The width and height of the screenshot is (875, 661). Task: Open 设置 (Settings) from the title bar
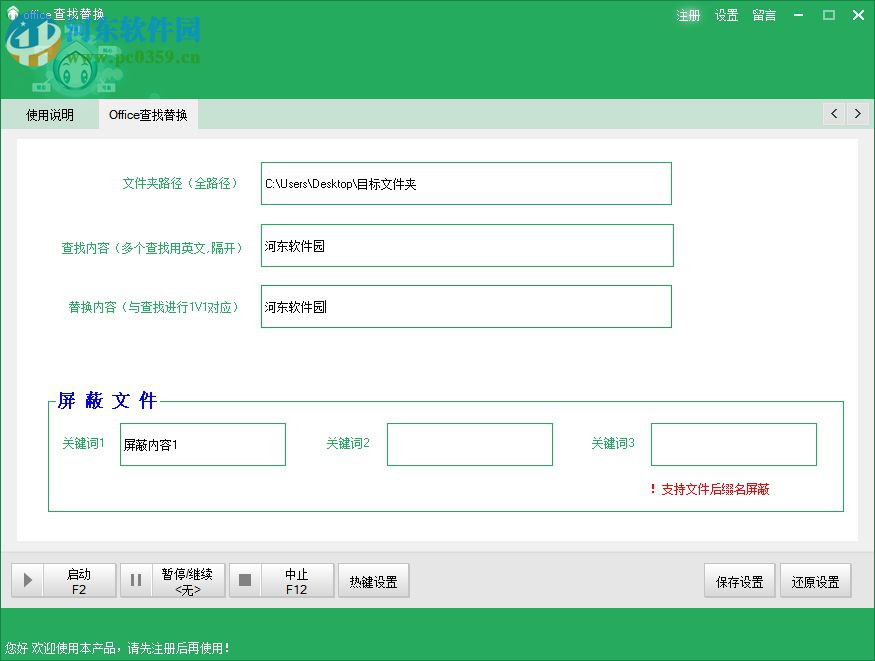(x=726, y=15)
